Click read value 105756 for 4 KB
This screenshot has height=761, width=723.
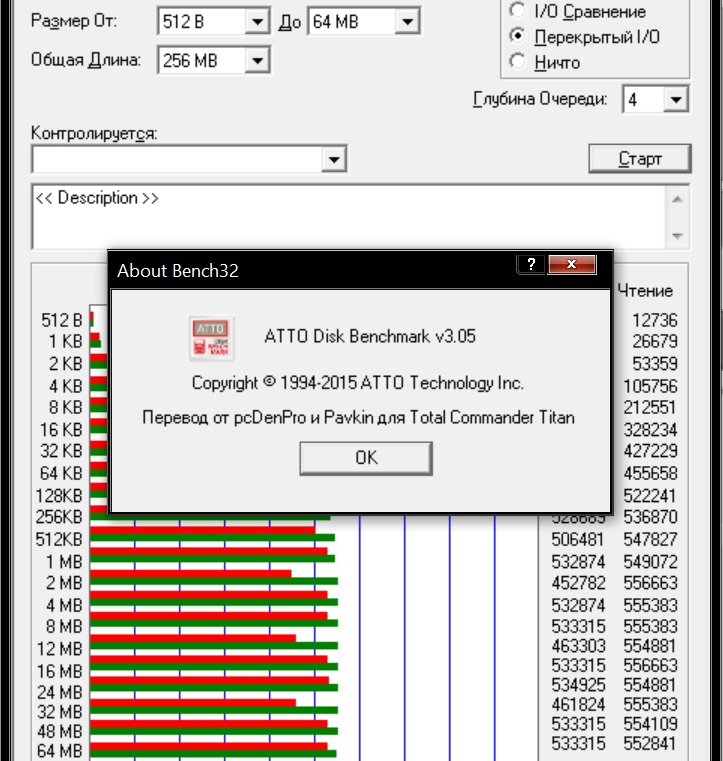pos(650,386)
